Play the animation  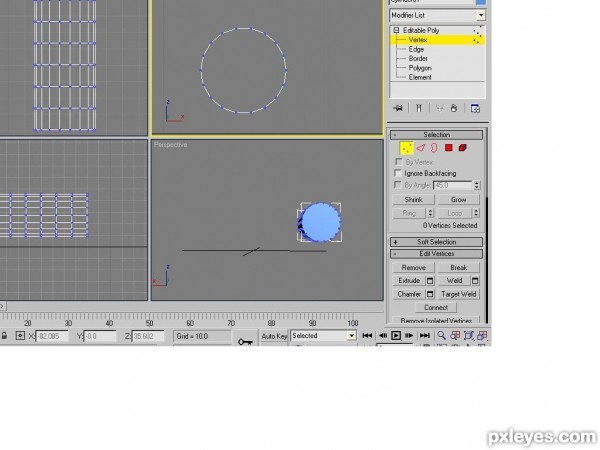[x=396, y=336]
